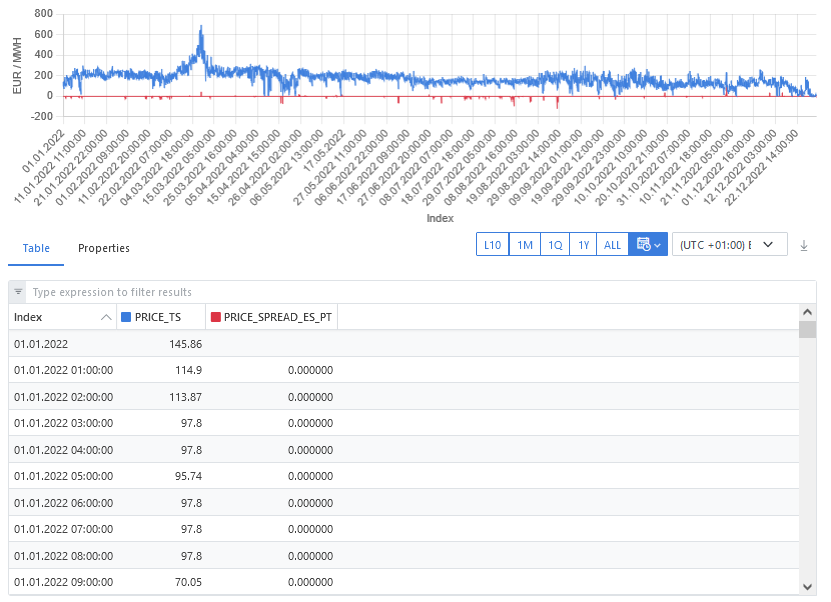The image size is (831, 602).
Task: Select the L10 range toggle
Action: (x=492, y=245)
